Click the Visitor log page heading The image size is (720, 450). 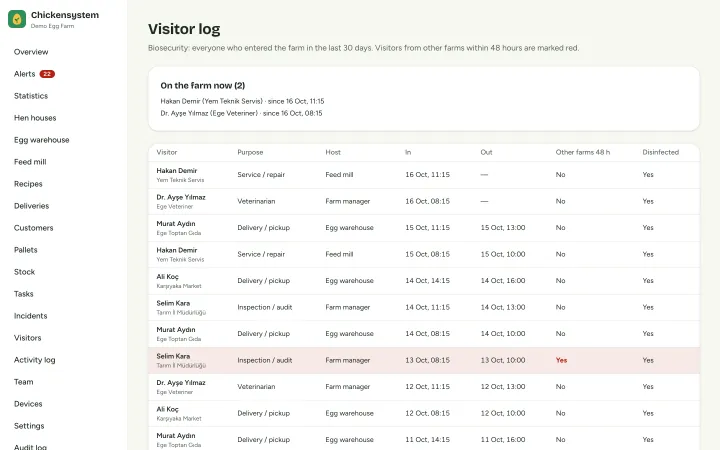pyautogui.click(x=184, y=29)
